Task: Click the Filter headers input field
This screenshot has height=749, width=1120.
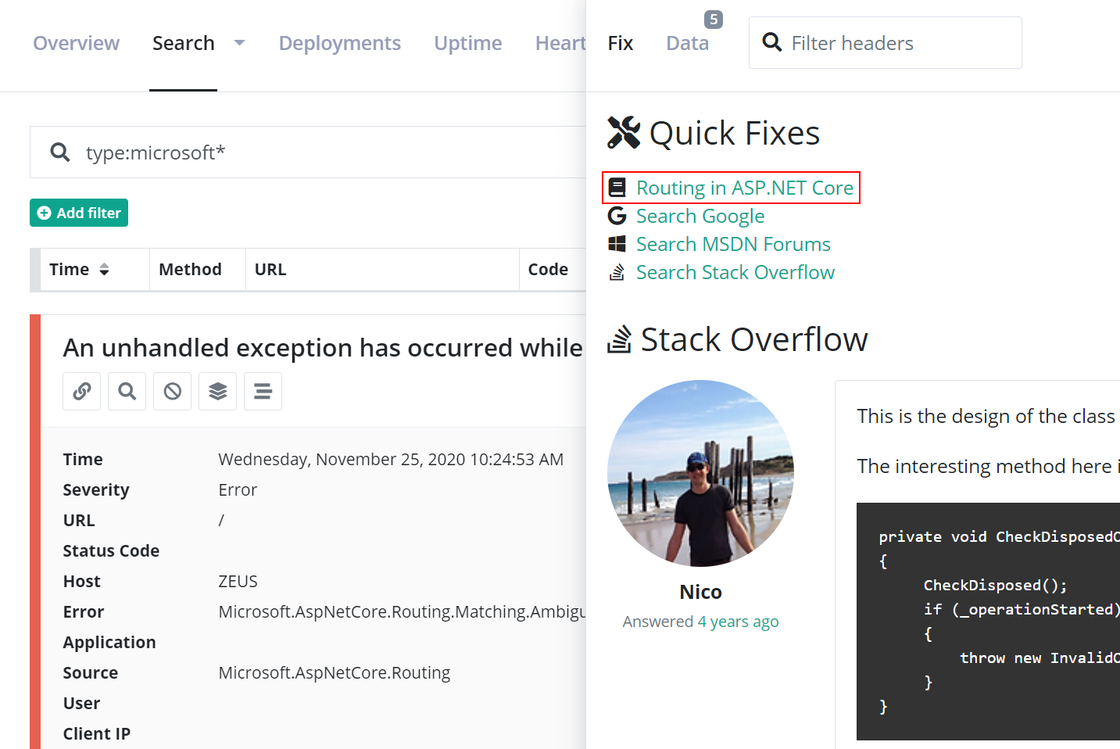Action: tap(885, 43)
